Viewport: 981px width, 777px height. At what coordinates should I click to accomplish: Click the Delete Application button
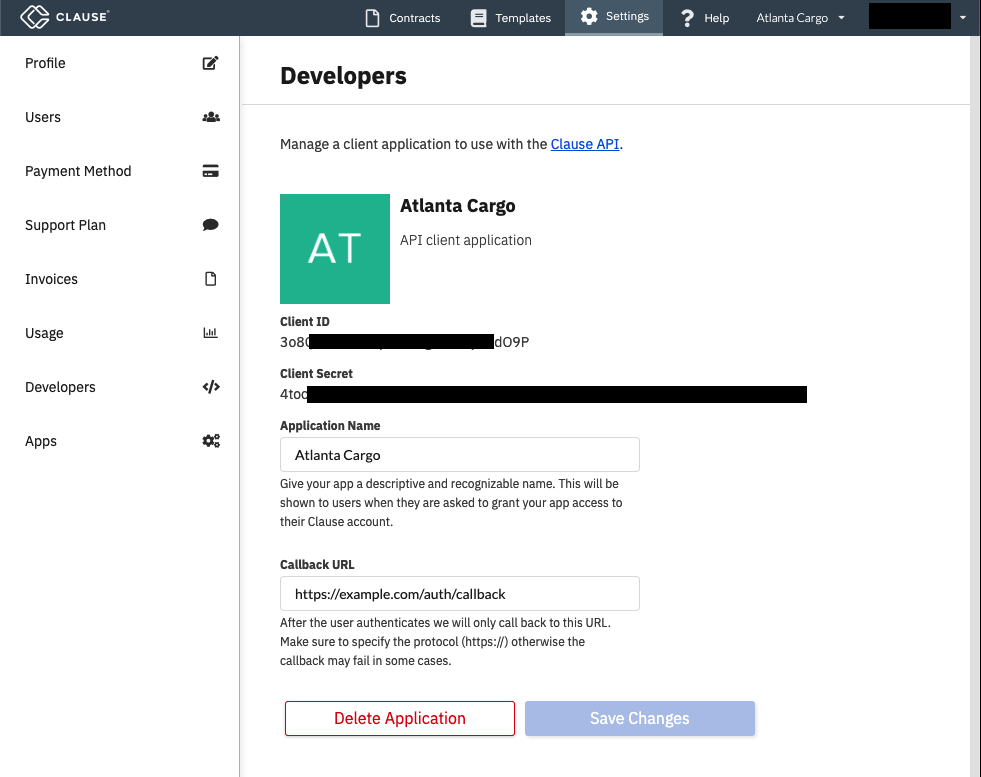[400, 718]
